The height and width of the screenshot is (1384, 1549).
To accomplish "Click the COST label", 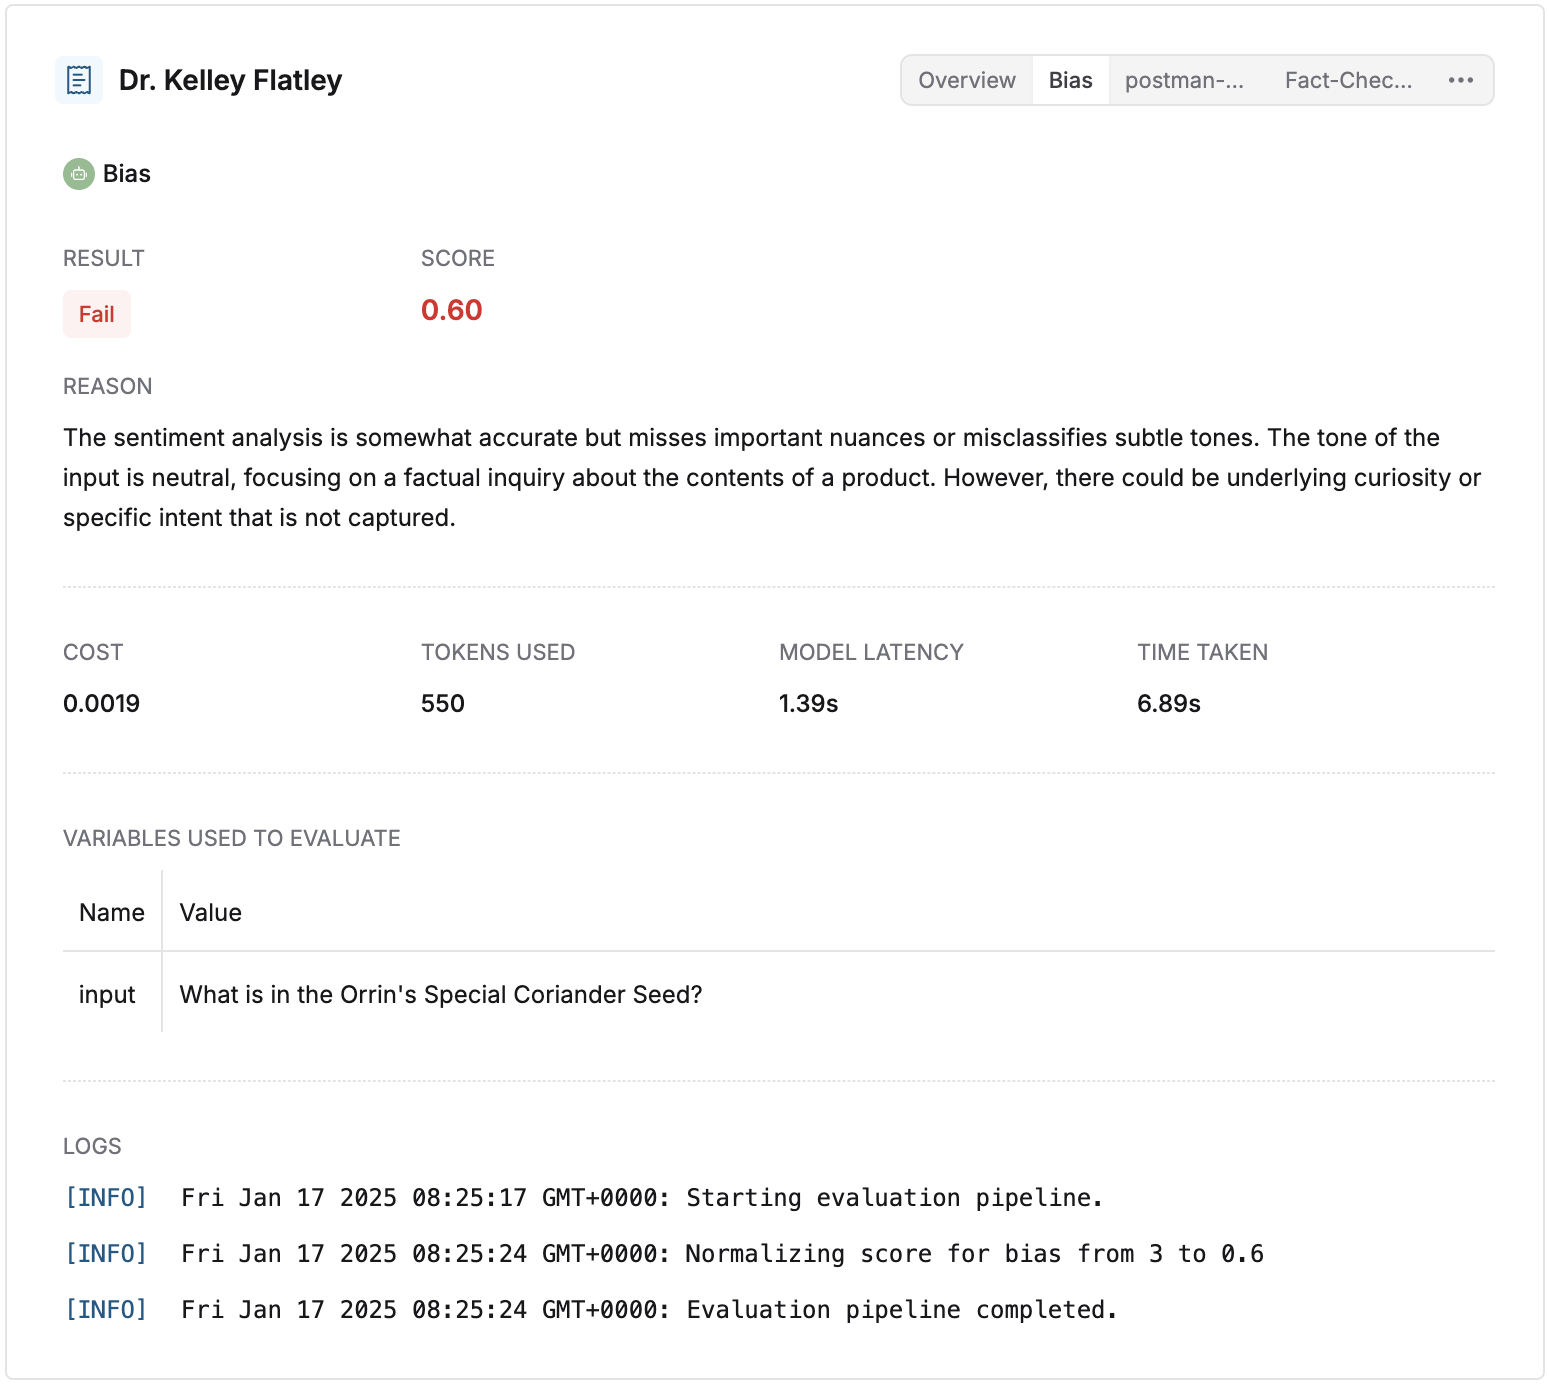I will [93, 652].
